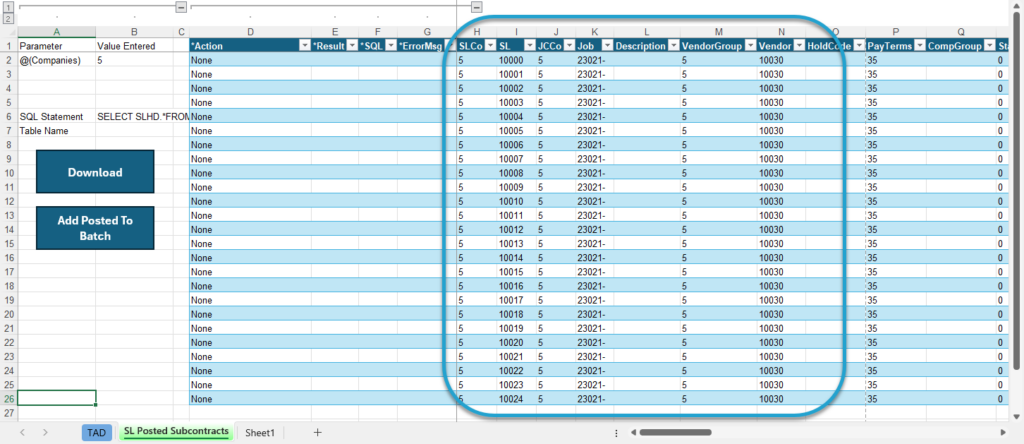Select row 6 header
1024x444 pixels.
point(8,116)
